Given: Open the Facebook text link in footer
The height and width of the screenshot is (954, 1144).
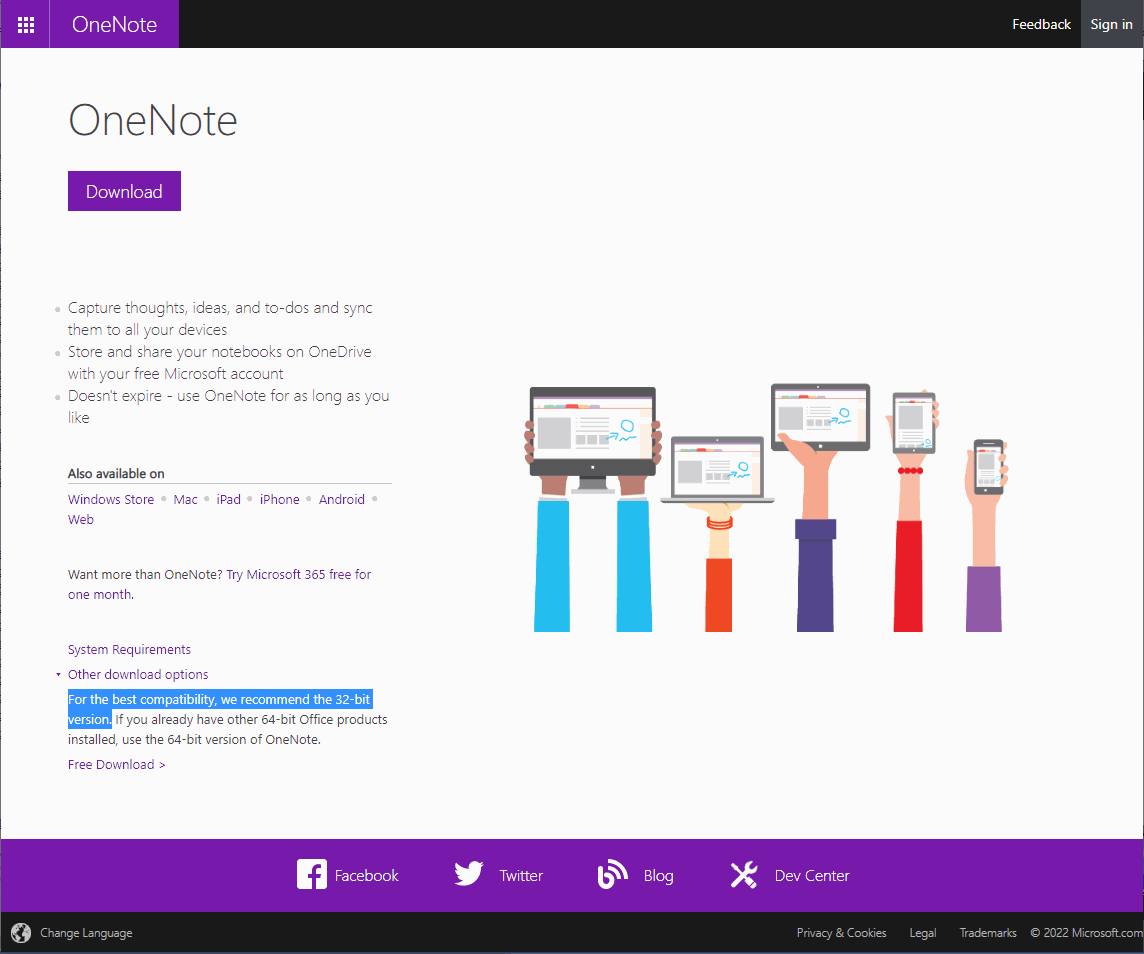Looking at the screenshot, I should pos(366,875).
